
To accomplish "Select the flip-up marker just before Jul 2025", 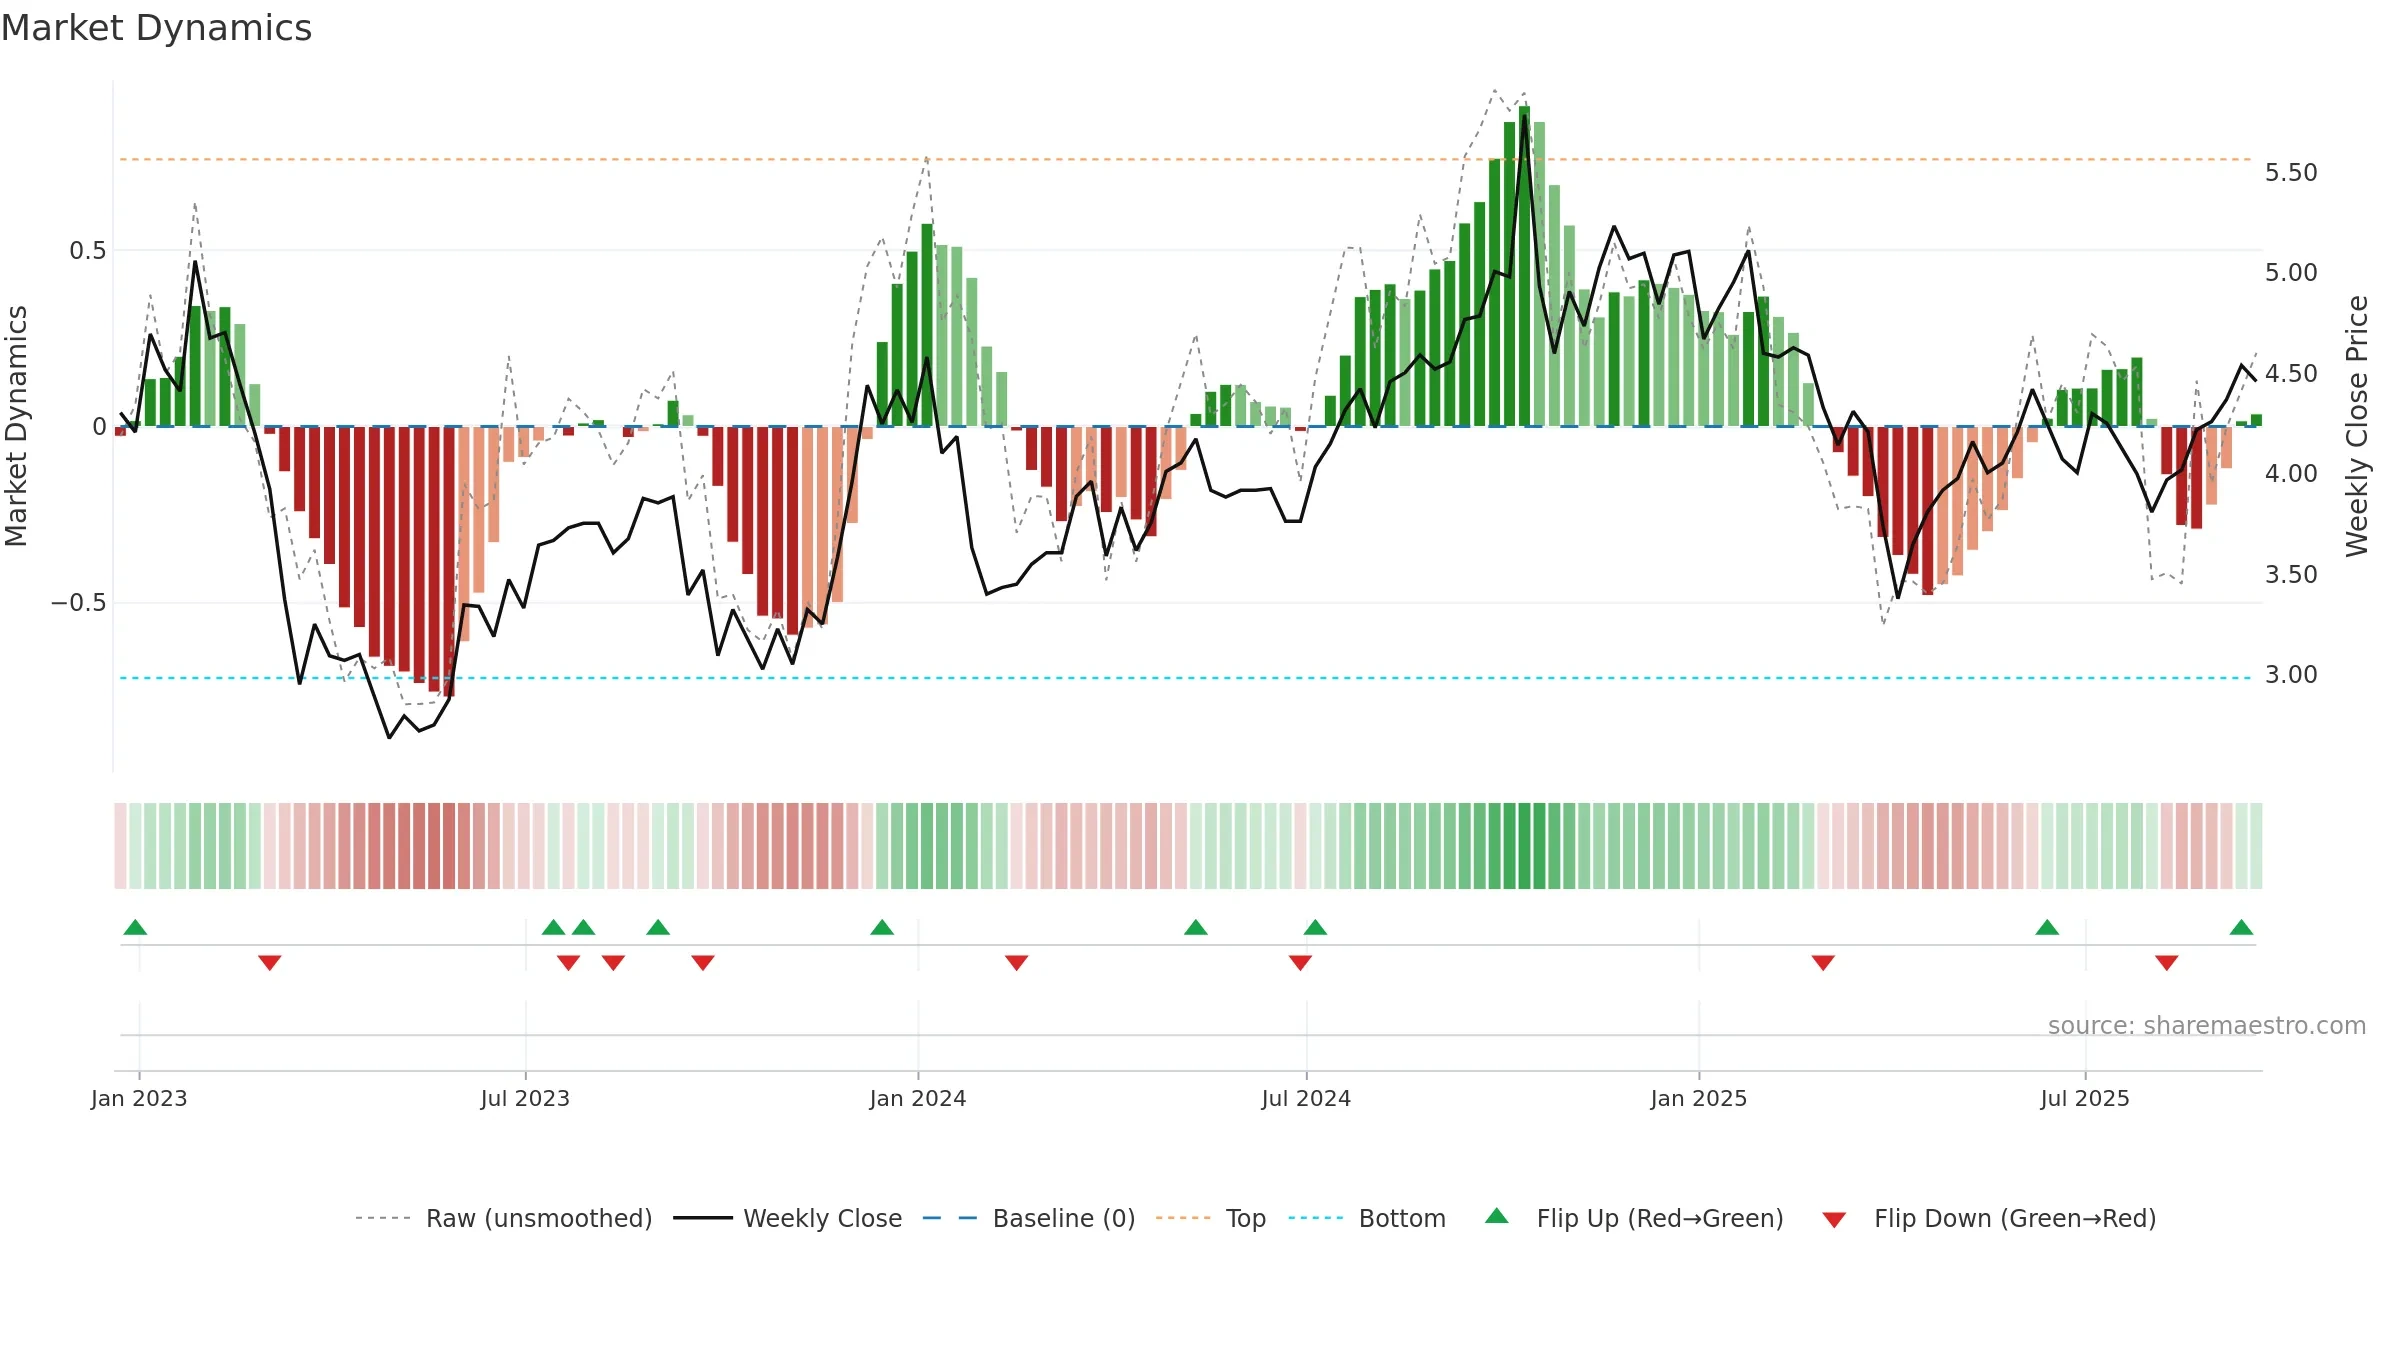I will (2047, 927).
